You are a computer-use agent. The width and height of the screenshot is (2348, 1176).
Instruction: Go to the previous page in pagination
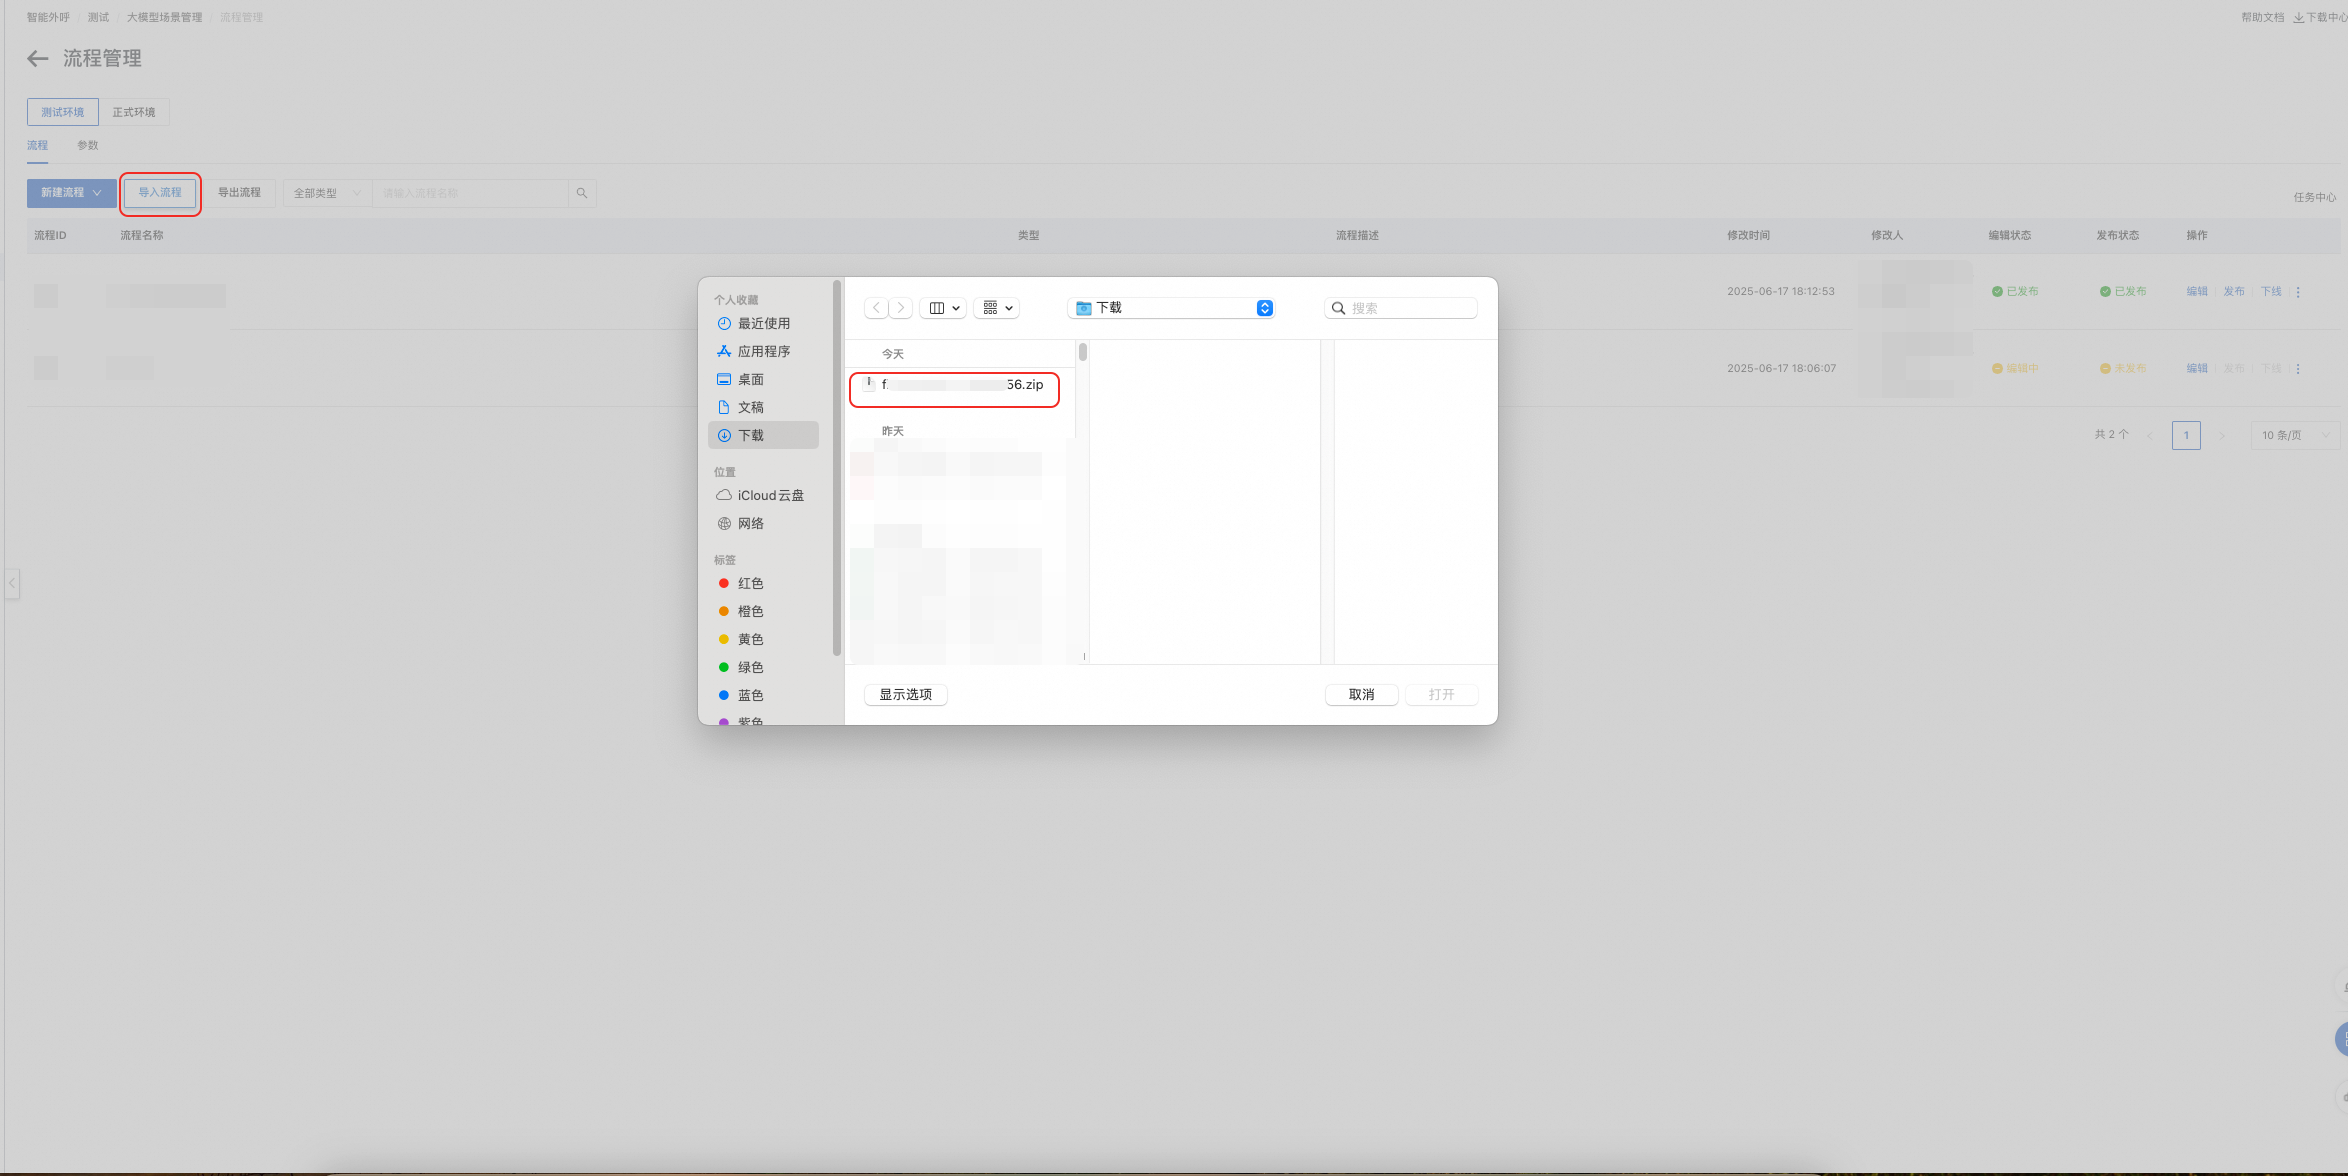(2150, 435)
